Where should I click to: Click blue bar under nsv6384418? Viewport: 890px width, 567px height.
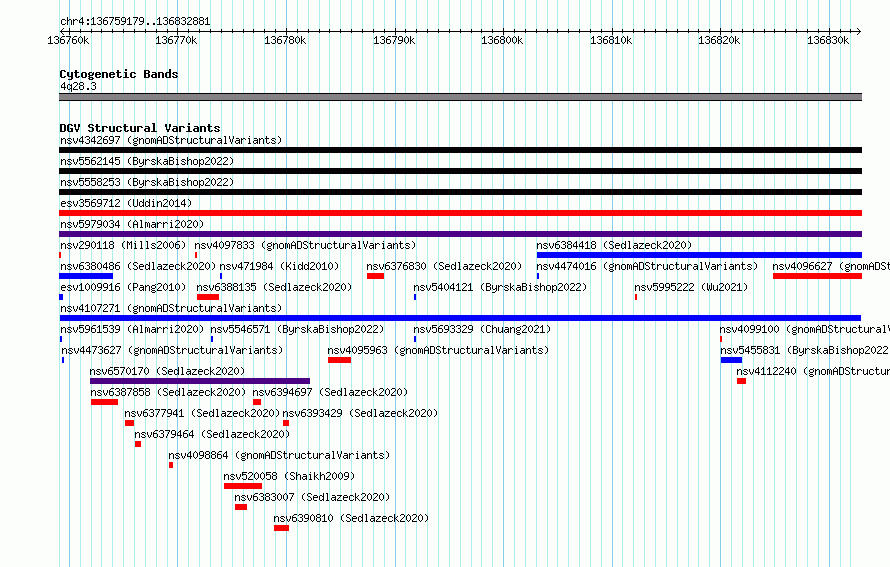click(699, 255)
